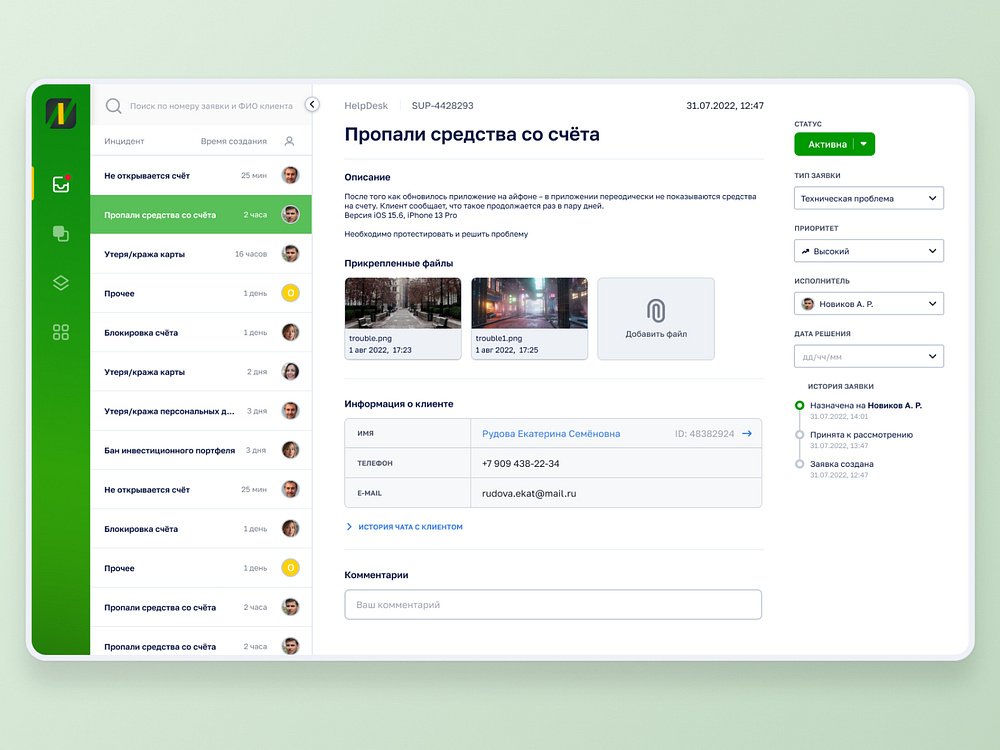Click the green Активна status button
The width and height of the screenshot is (1000, 750).
coord(826,145)
